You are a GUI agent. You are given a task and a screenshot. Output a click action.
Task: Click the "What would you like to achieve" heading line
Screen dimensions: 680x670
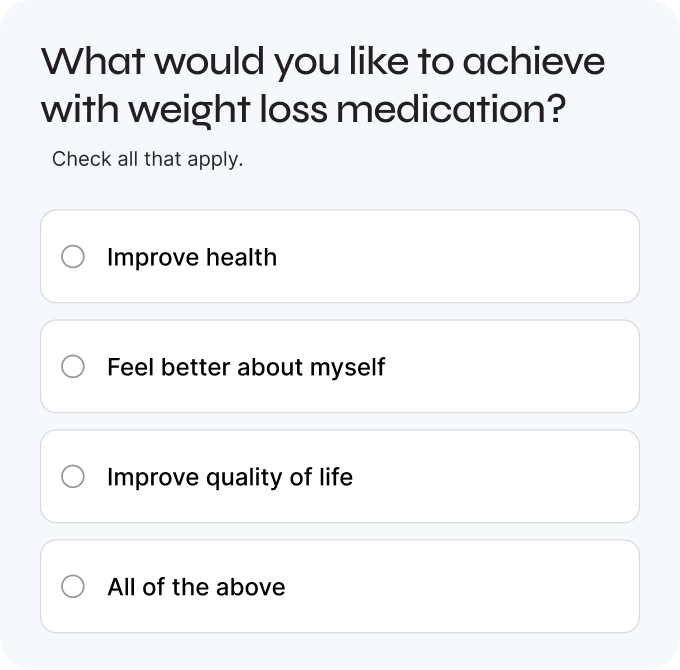point(322,63)
